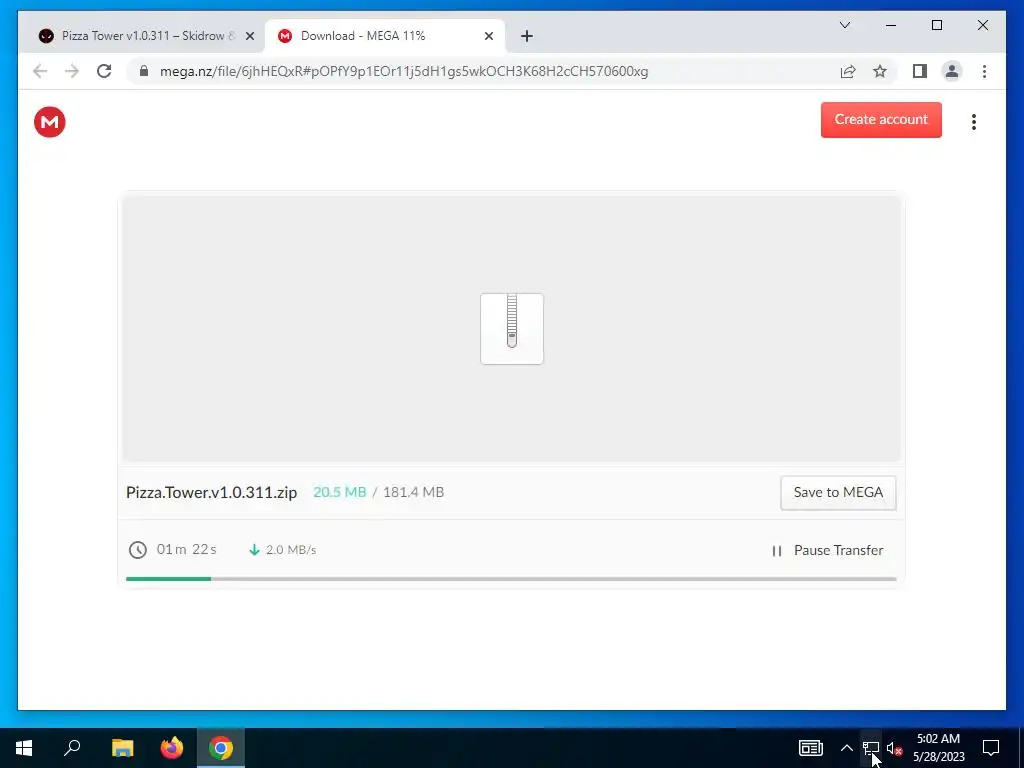1024x768 pixels.
Task: Click Save to MEGA button
Action: click(838, 492)
